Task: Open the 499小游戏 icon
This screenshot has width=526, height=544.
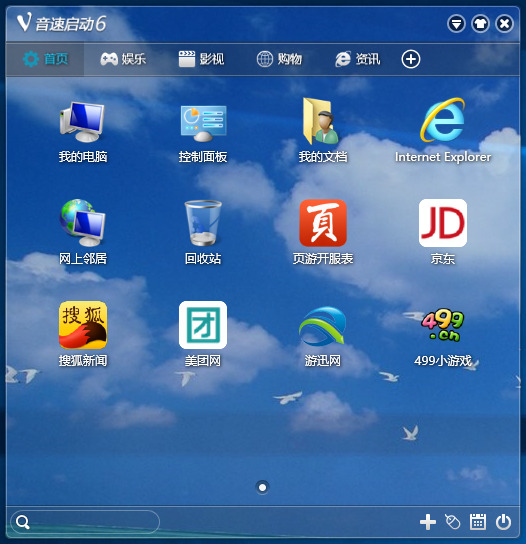Action: click(443, 325)
